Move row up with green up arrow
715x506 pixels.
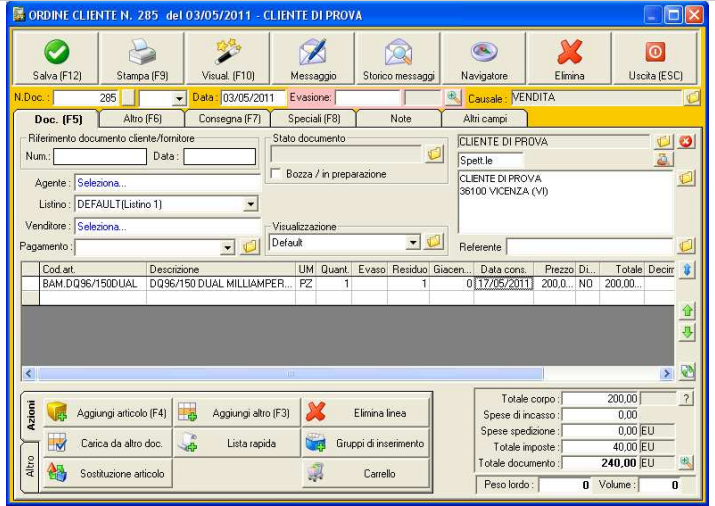(687, 310)
